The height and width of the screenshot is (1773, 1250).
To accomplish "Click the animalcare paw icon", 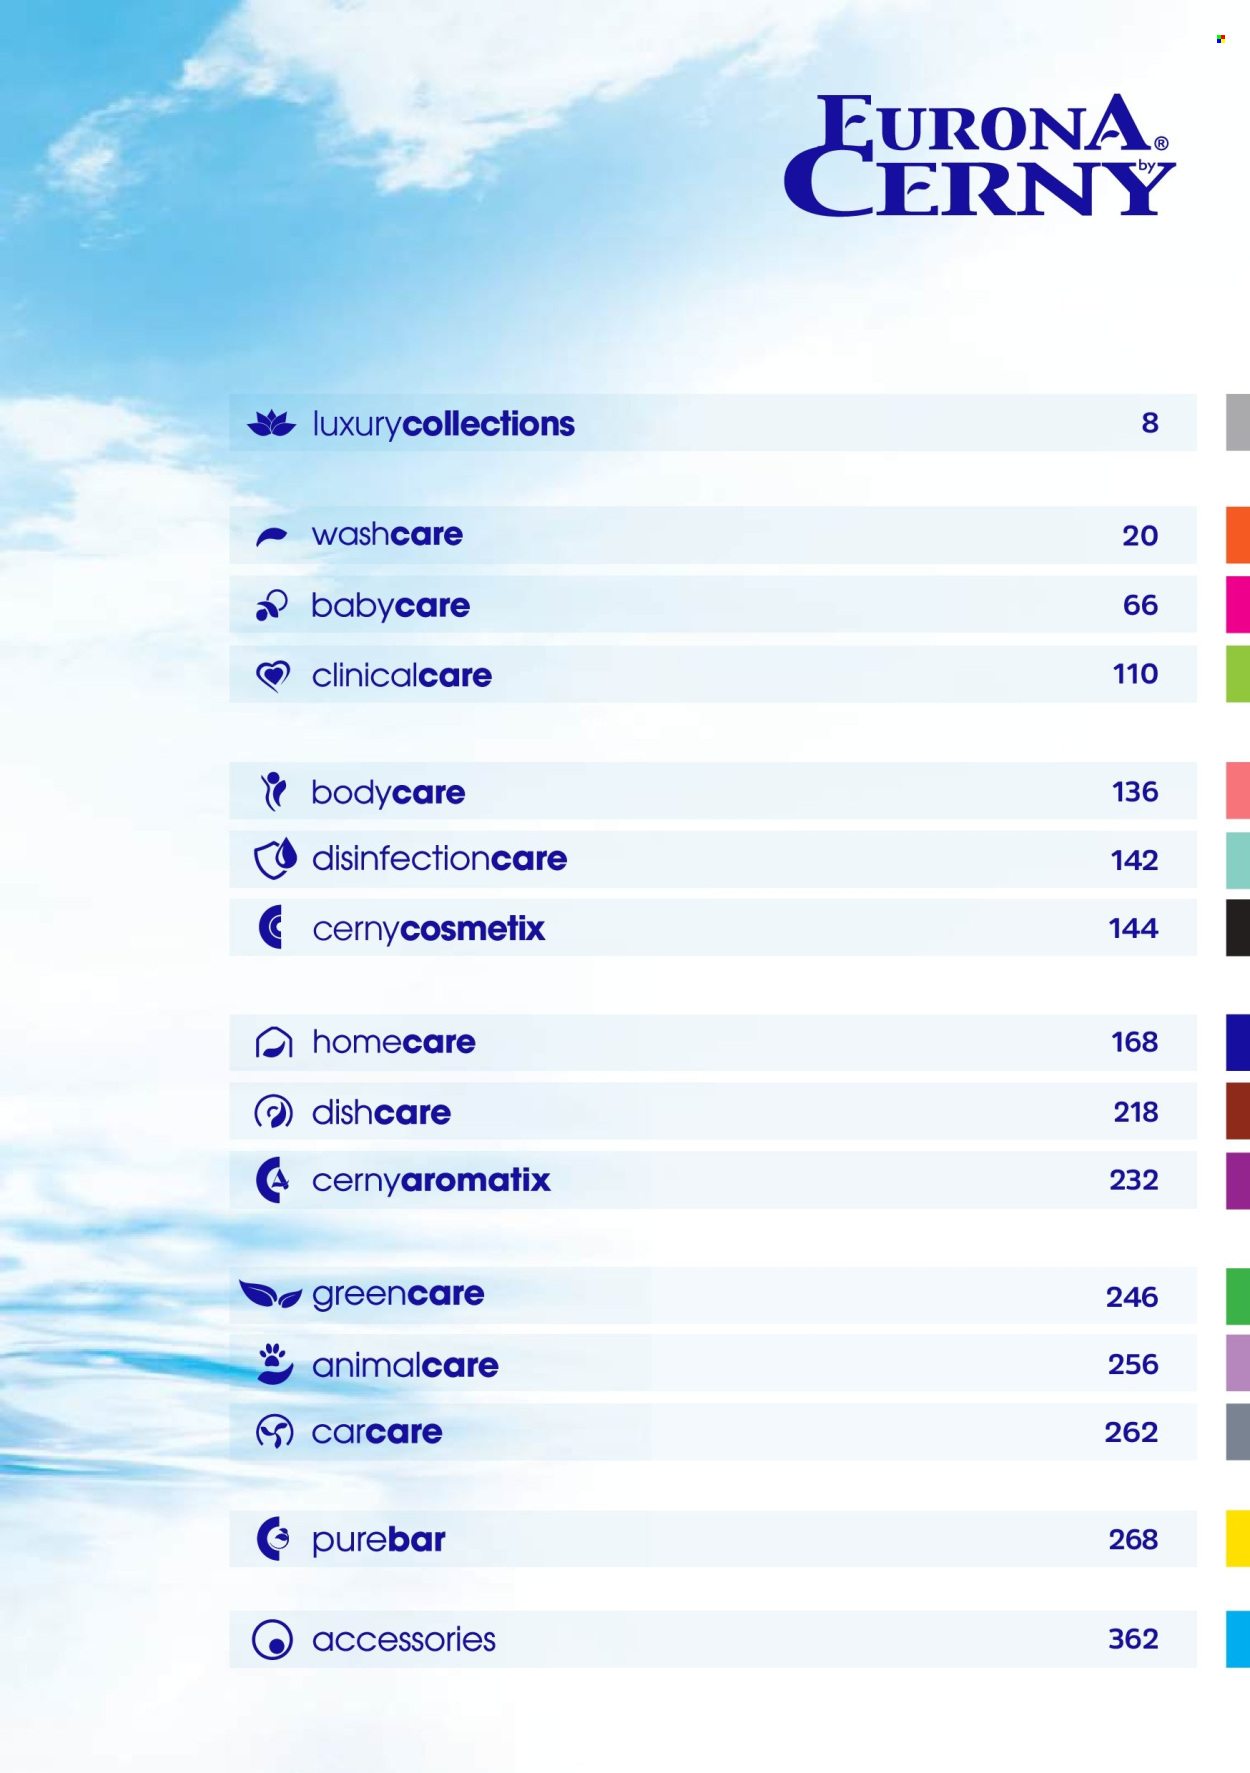I will tap(275, 1364).
